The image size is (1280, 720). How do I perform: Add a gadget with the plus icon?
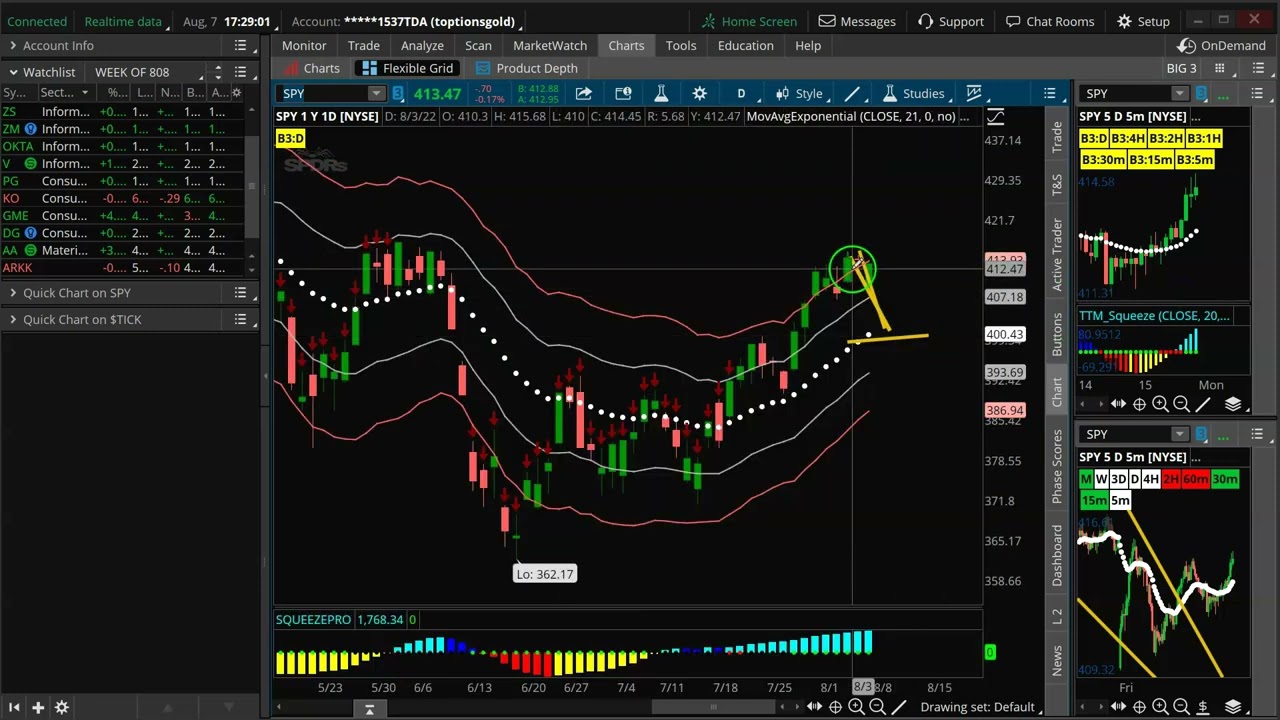point(37,707)
